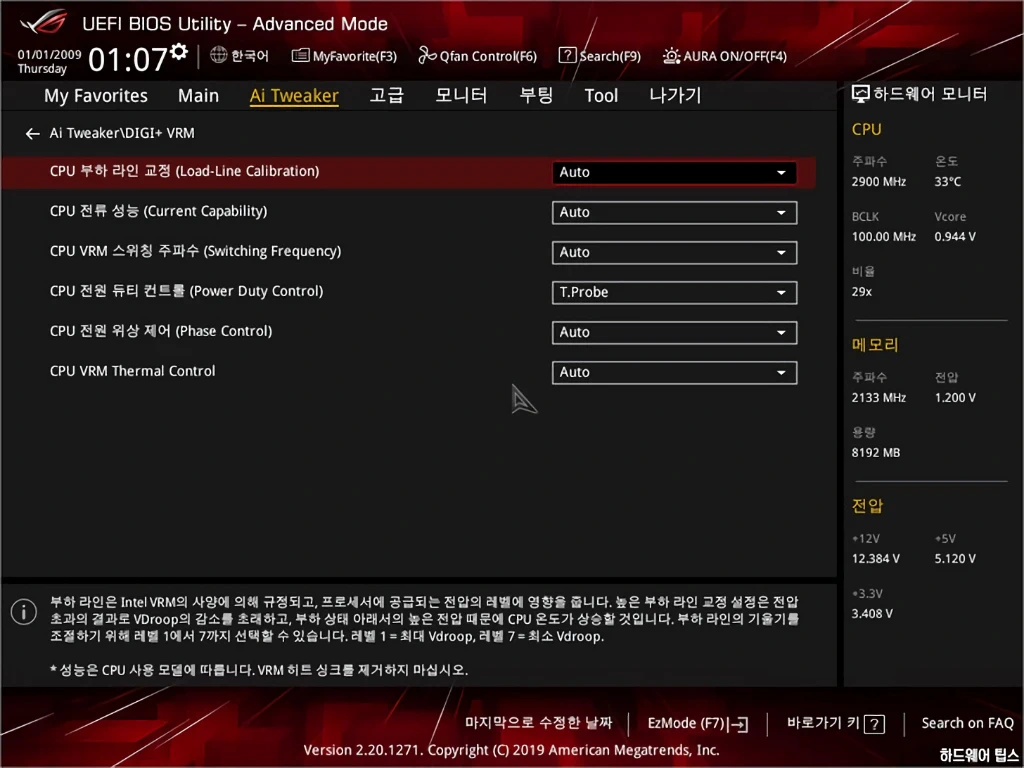Click Qfan Control(F6) label
This screenshot has width=1024, height=768.
(488, 56)
